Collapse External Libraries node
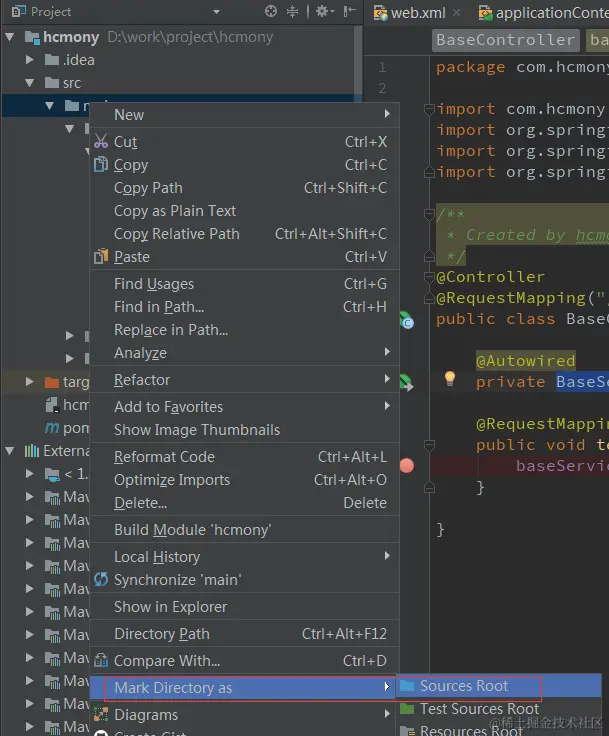 [x=10, y=451]
